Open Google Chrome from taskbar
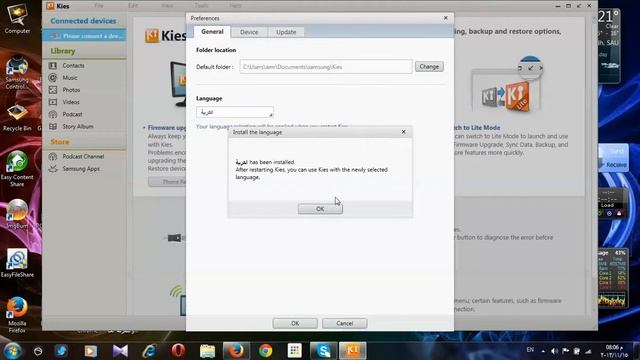 (x=265, y=351)
